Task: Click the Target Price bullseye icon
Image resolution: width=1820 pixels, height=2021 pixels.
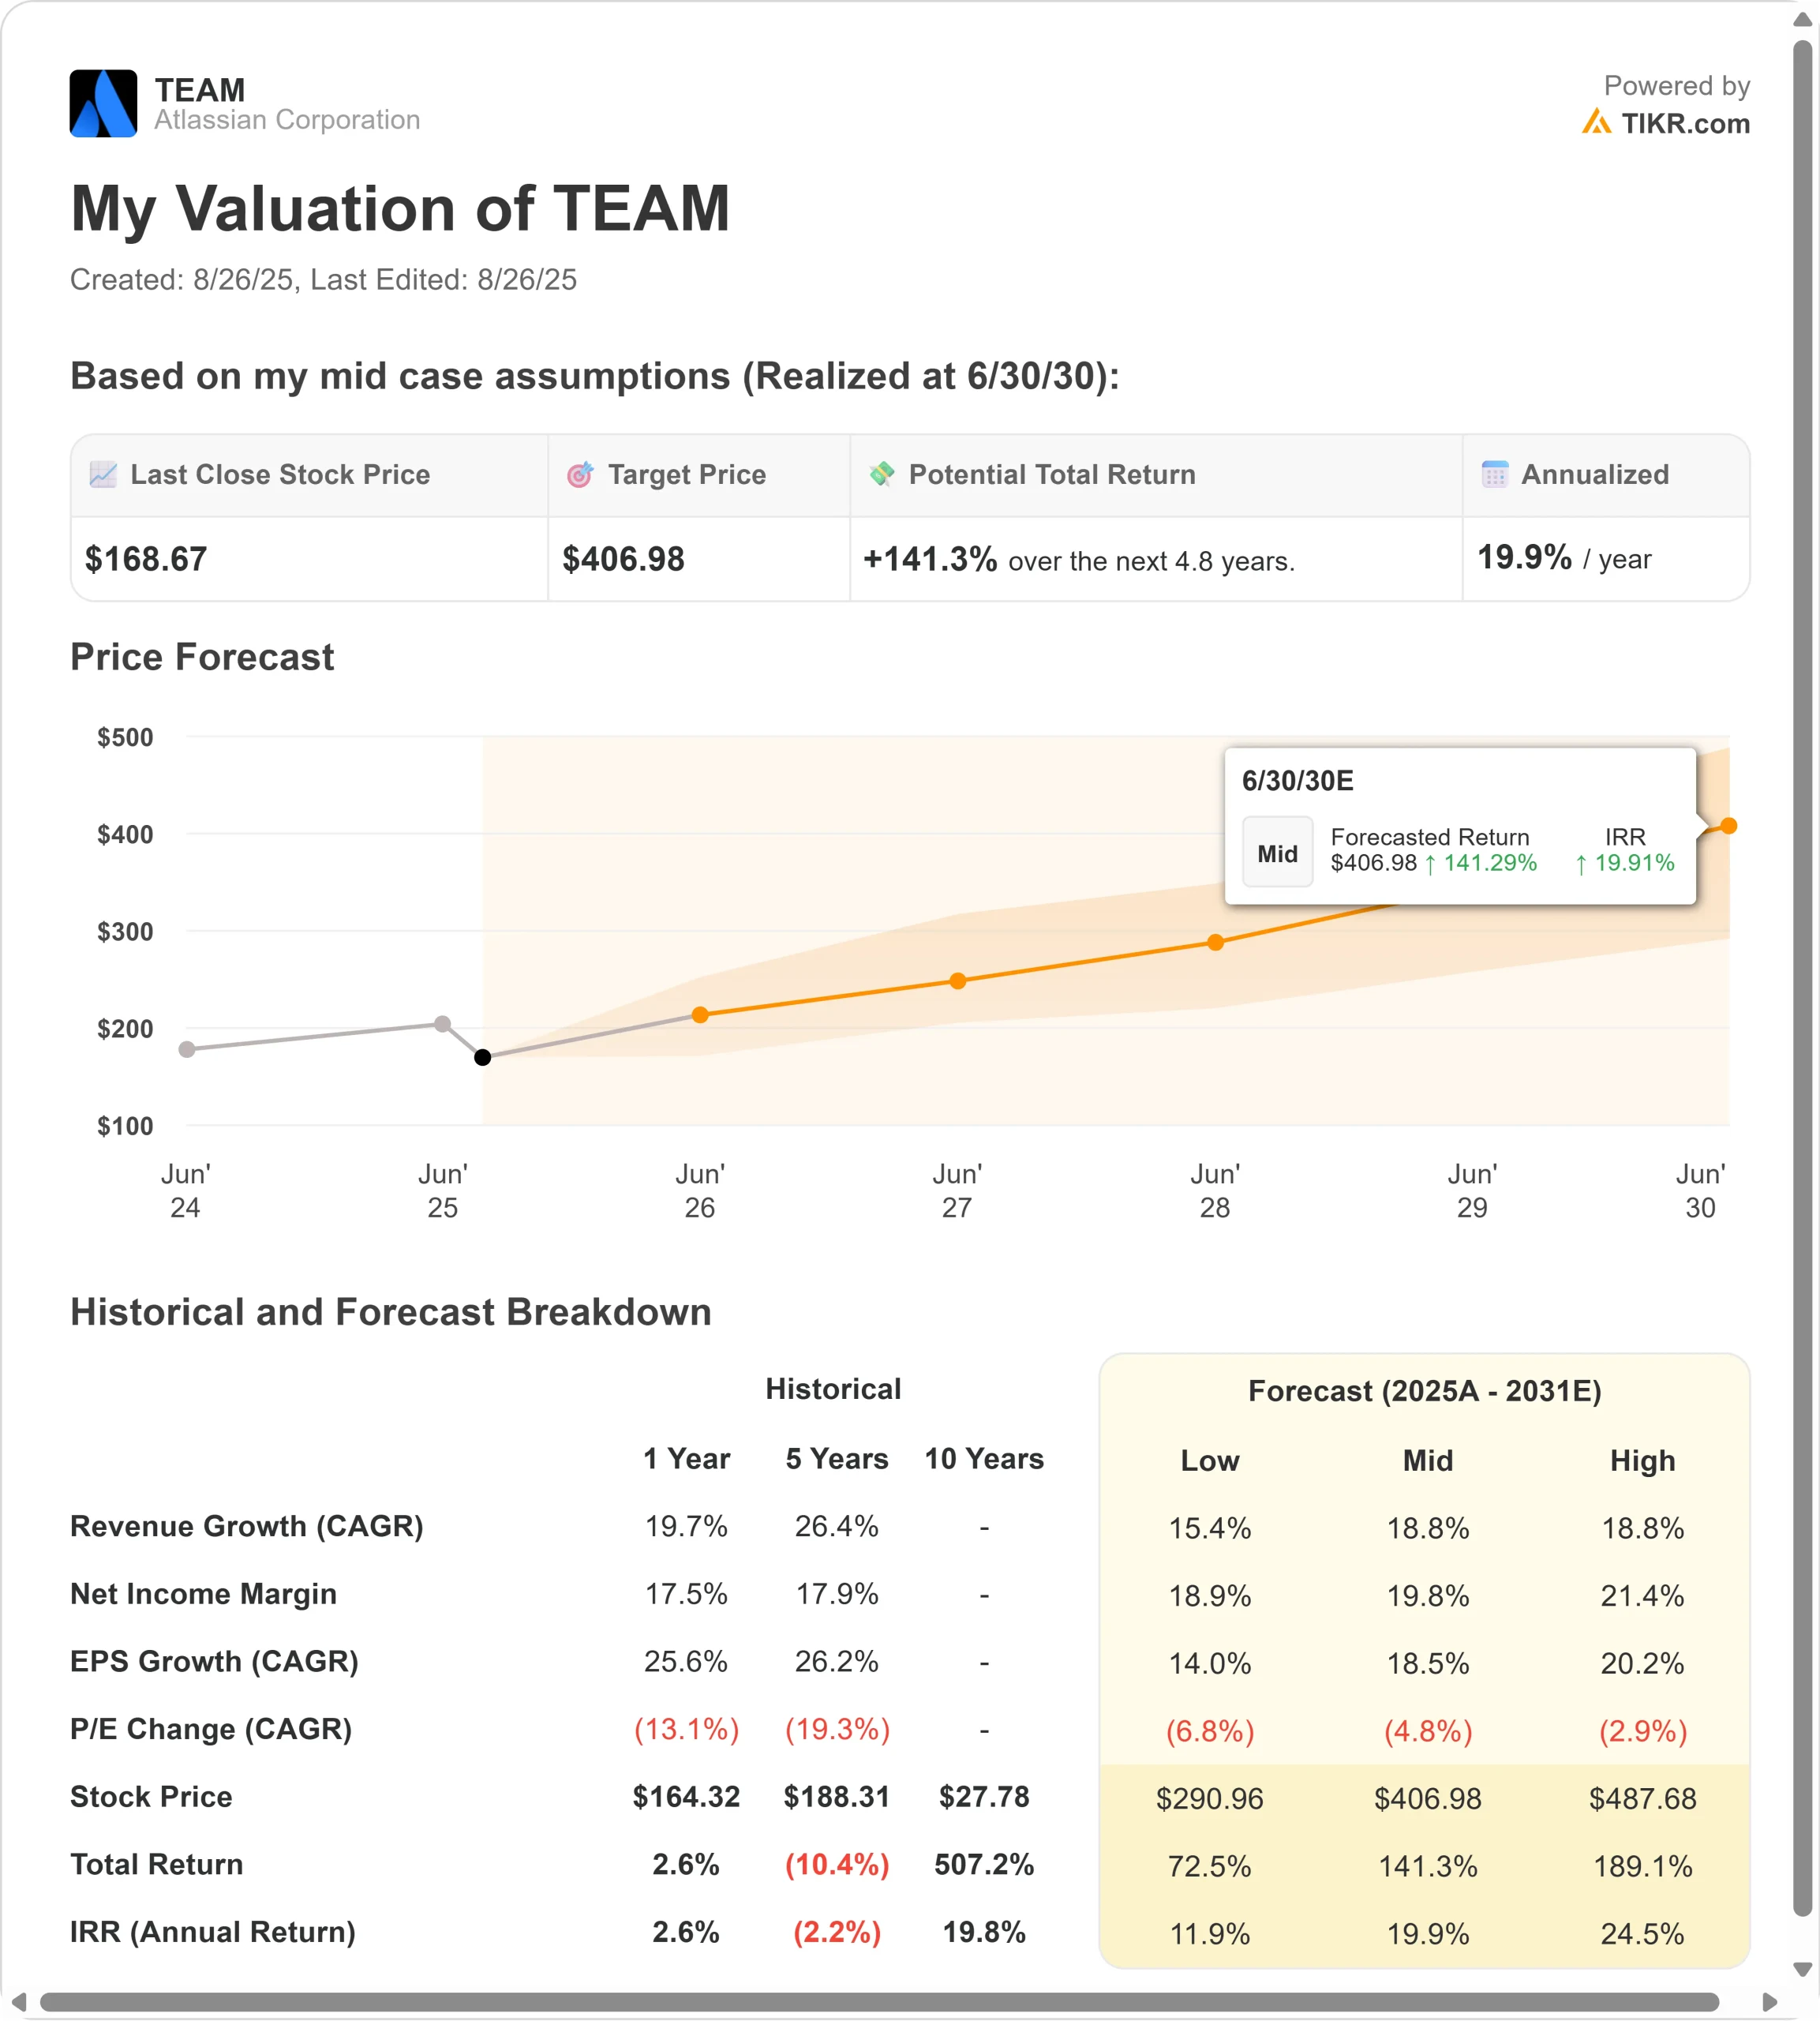Action: [580, 474]
